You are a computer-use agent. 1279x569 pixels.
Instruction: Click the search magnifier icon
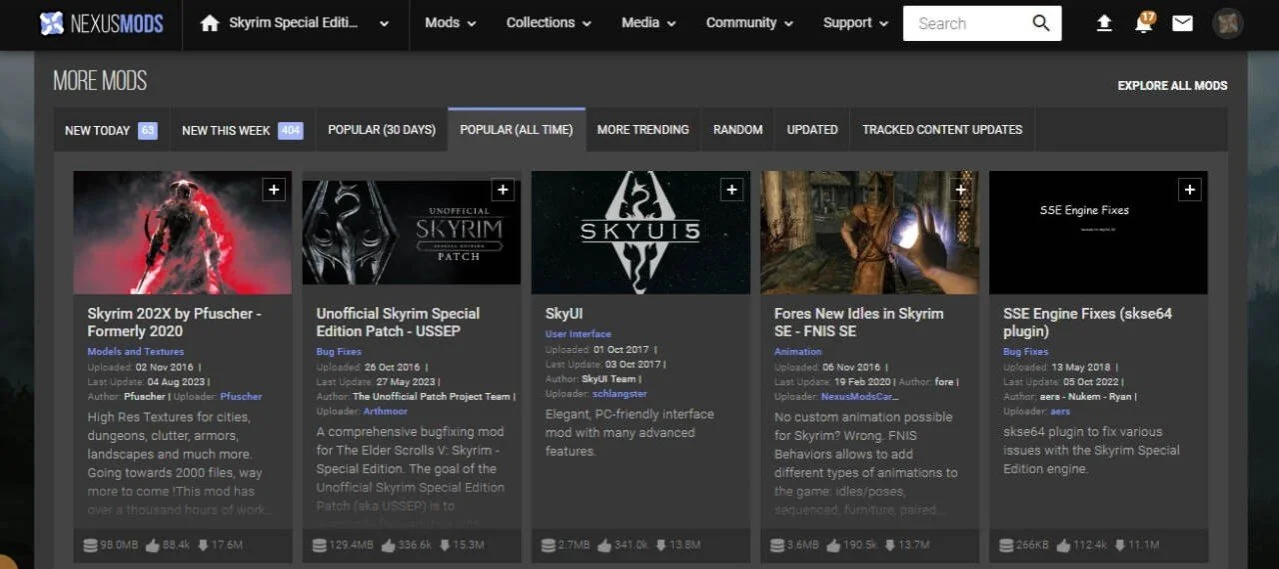(1041, 23)
